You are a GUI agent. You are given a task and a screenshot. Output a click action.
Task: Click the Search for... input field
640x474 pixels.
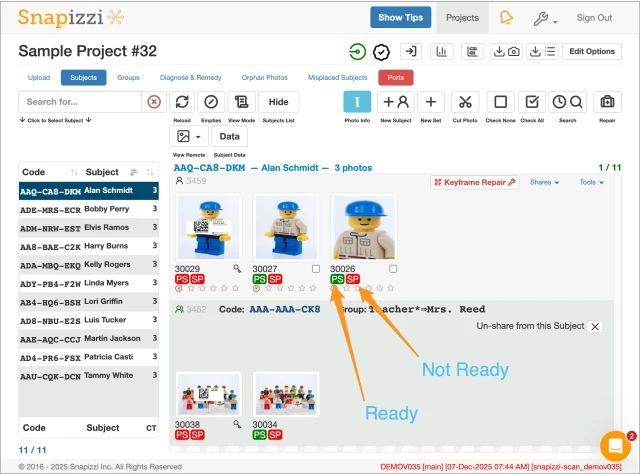click(x=80, y=102)
